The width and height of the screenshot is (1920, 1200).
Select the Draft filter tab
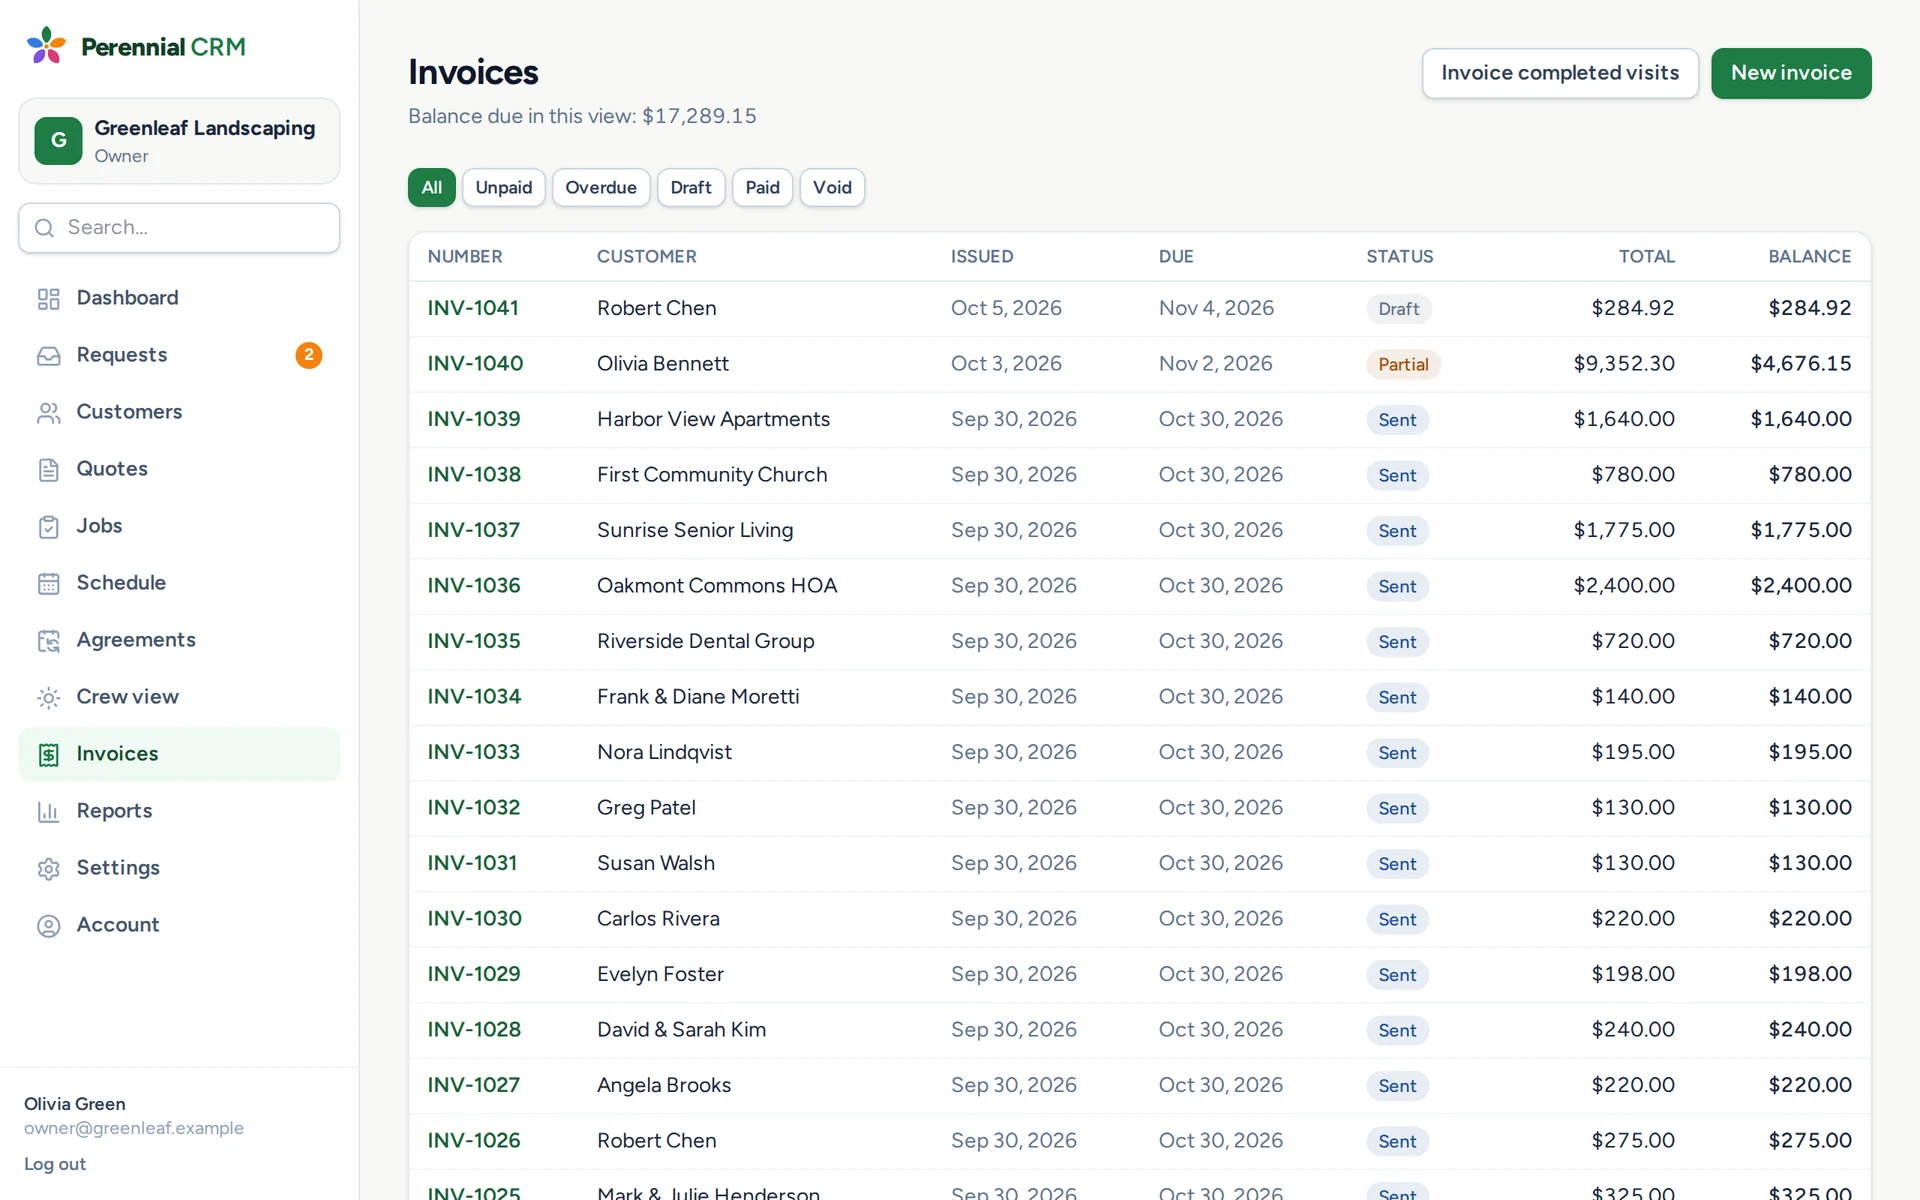pos(690,187)
